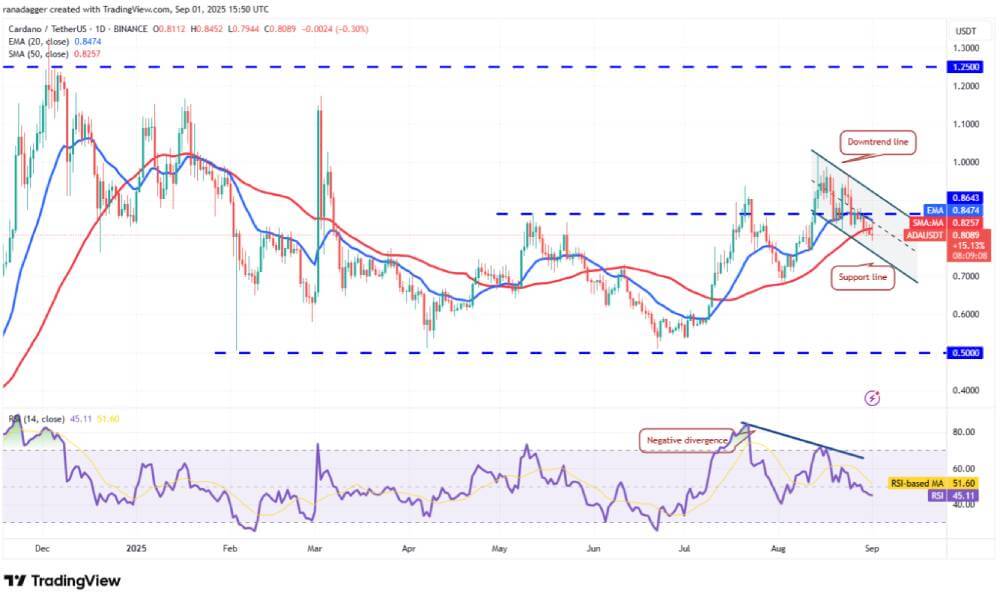Viewport: 1000px width, 602px height.
Task: Click the Negative divergence callout box
Action: click(x=687, y=441)
